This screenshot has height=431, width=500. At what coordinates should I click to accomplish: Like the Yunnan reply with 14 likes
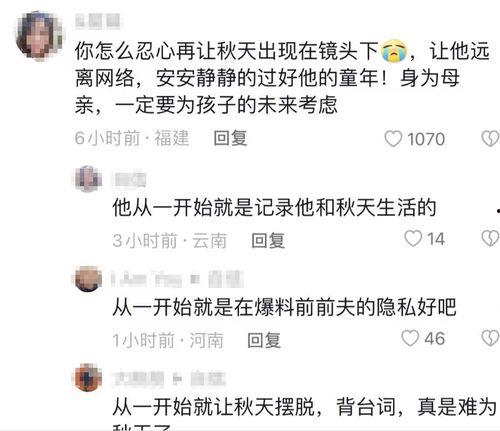(413, 239)
